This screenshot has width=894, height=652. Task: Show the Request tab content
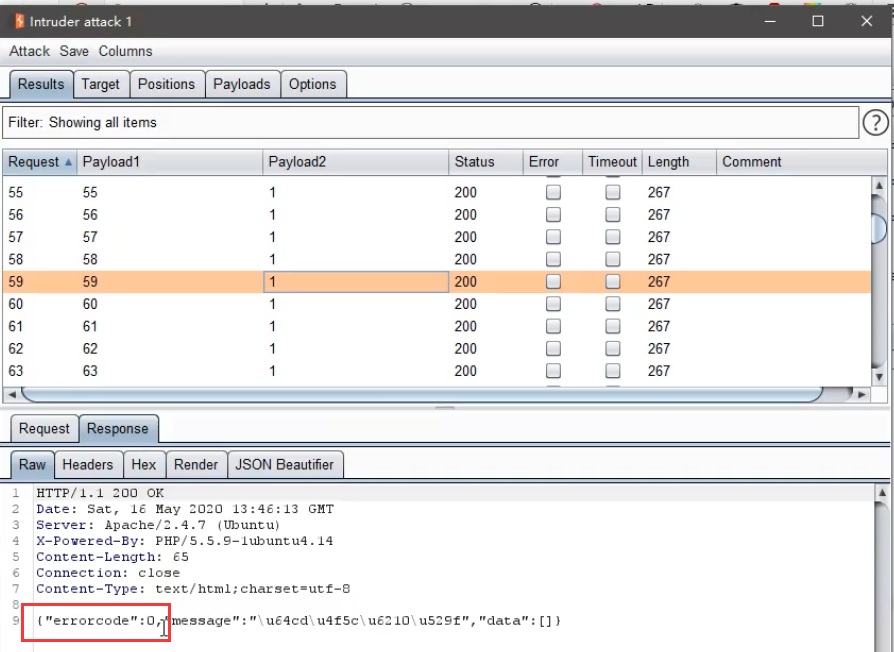45,429
